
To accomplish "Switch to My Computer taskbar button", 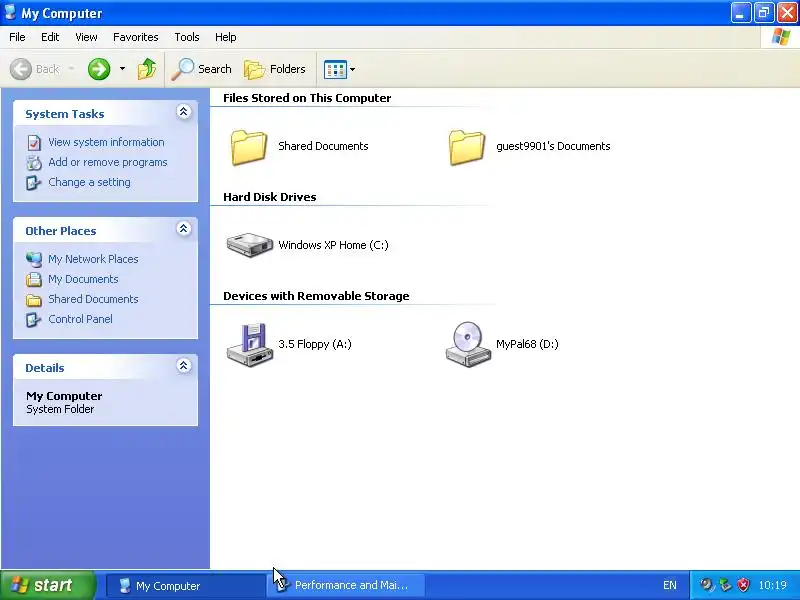I will coord(185,586).
